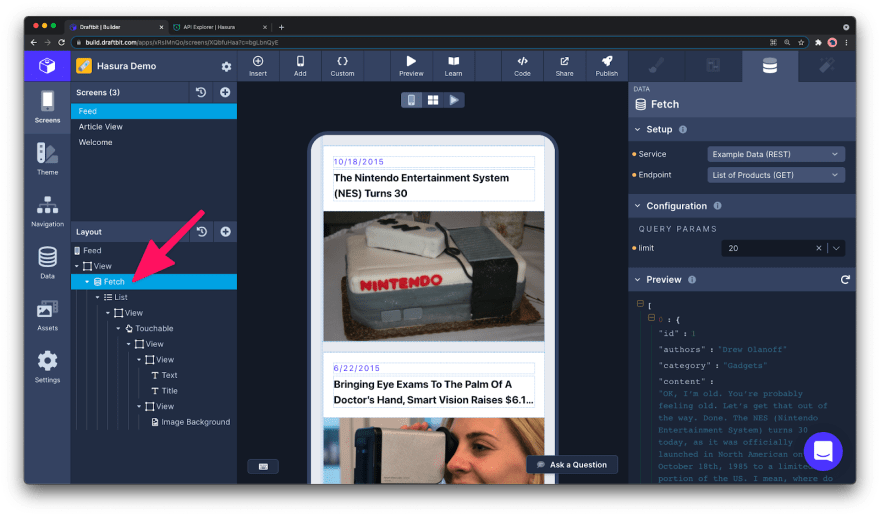Clear the limit value with X
The image size is (880, 516).
[x=818, y=248]
